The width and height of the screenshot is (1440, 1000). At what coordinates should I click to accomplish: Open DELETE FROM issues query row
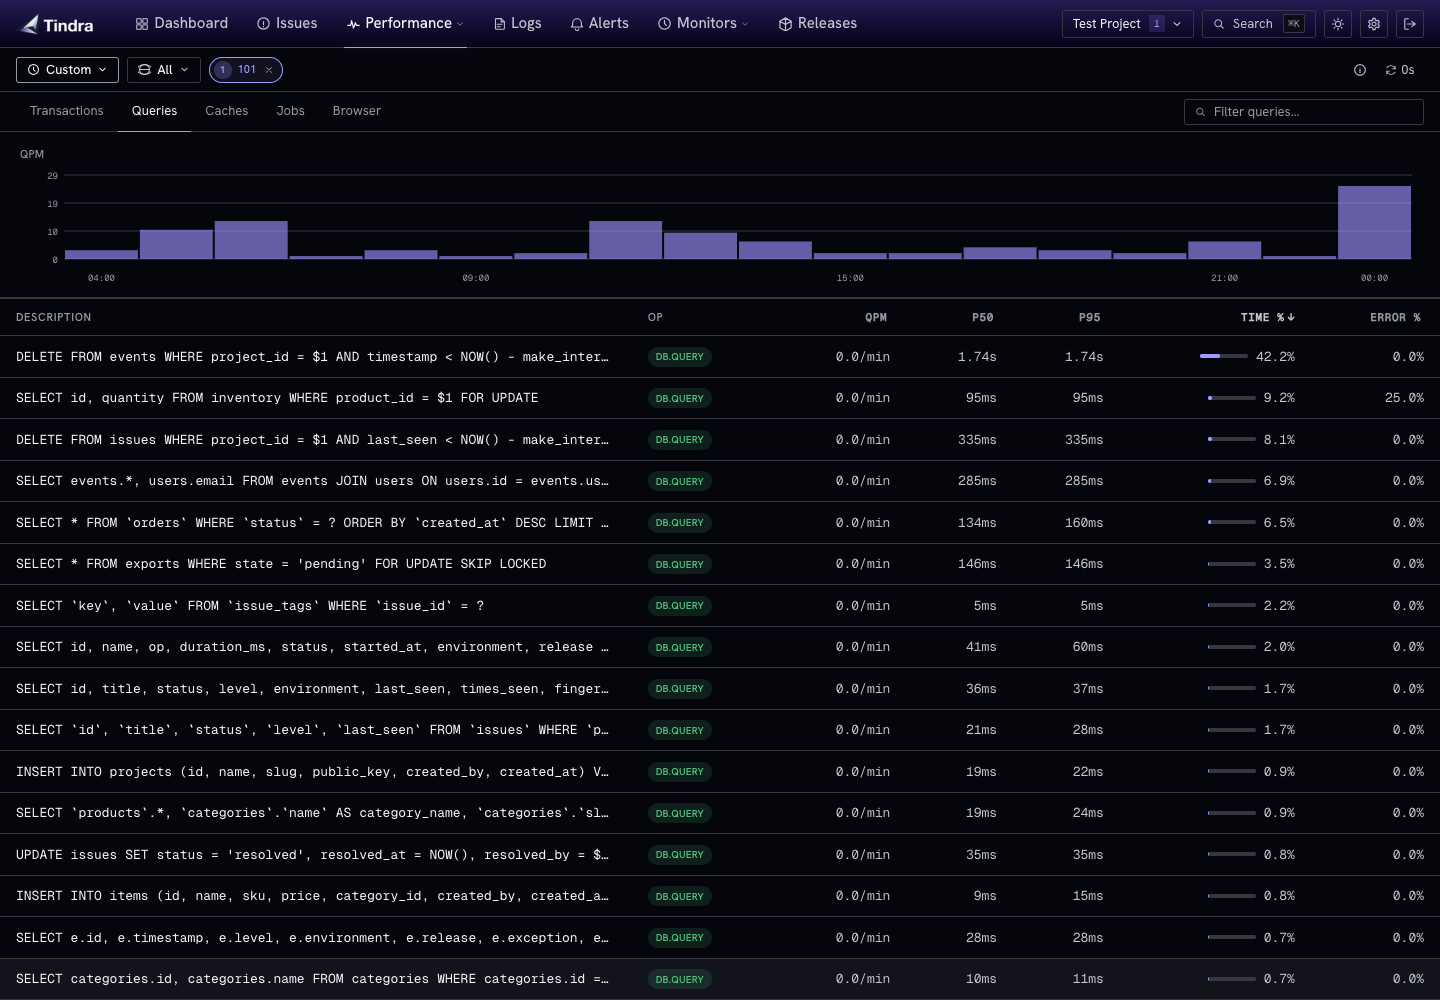tap(720, 440)
